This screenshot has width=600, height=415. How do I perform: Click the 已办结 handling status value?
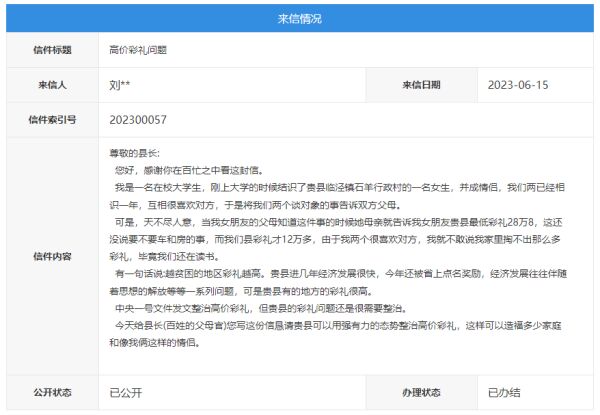[x=505, y=392]
